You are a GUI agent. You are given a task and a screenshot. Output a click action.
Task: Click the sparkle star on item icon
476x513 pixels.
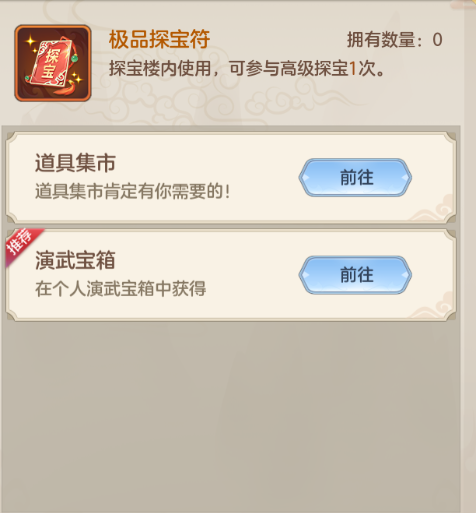click(x=31, y=42)
